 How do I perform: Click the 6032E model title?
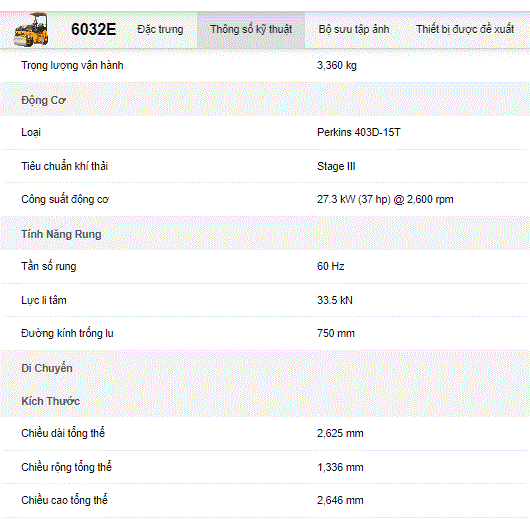94,29
